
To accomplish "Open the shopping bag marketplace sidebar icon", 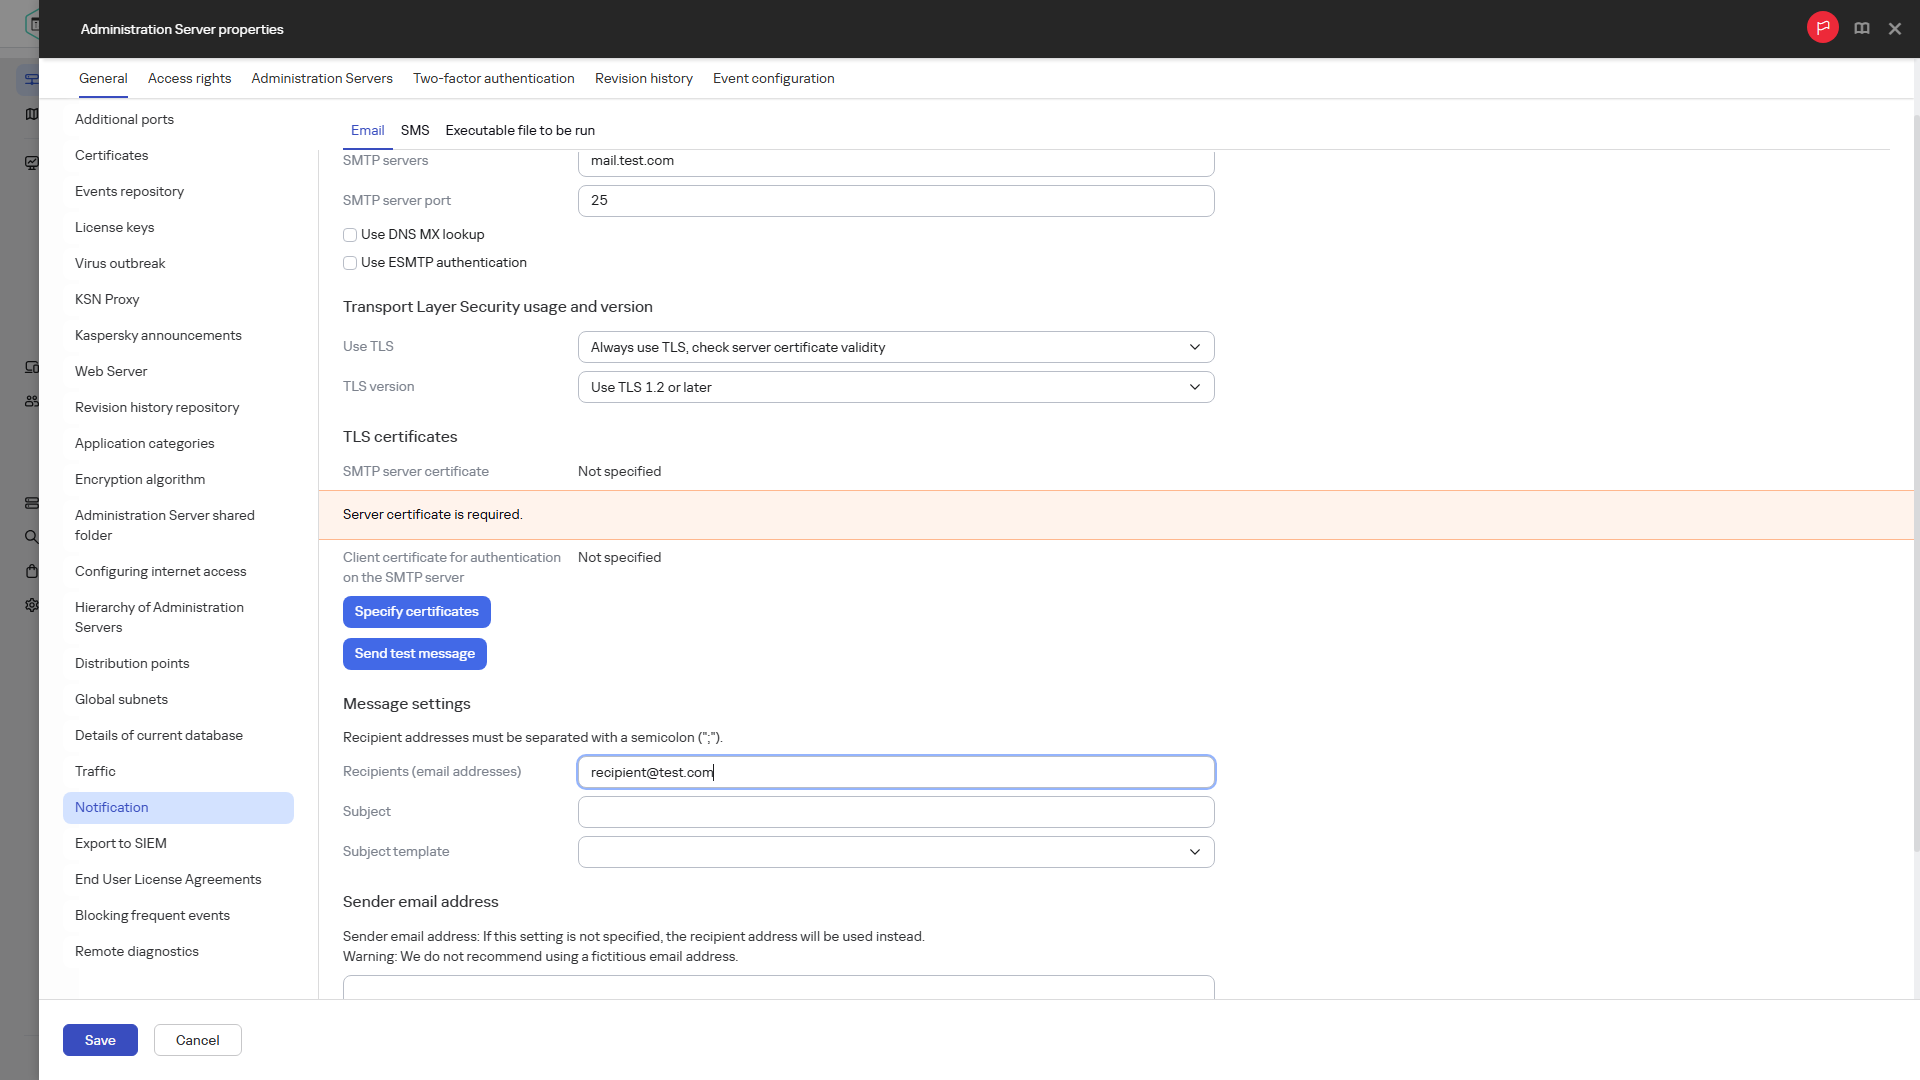I will point(32,571).
